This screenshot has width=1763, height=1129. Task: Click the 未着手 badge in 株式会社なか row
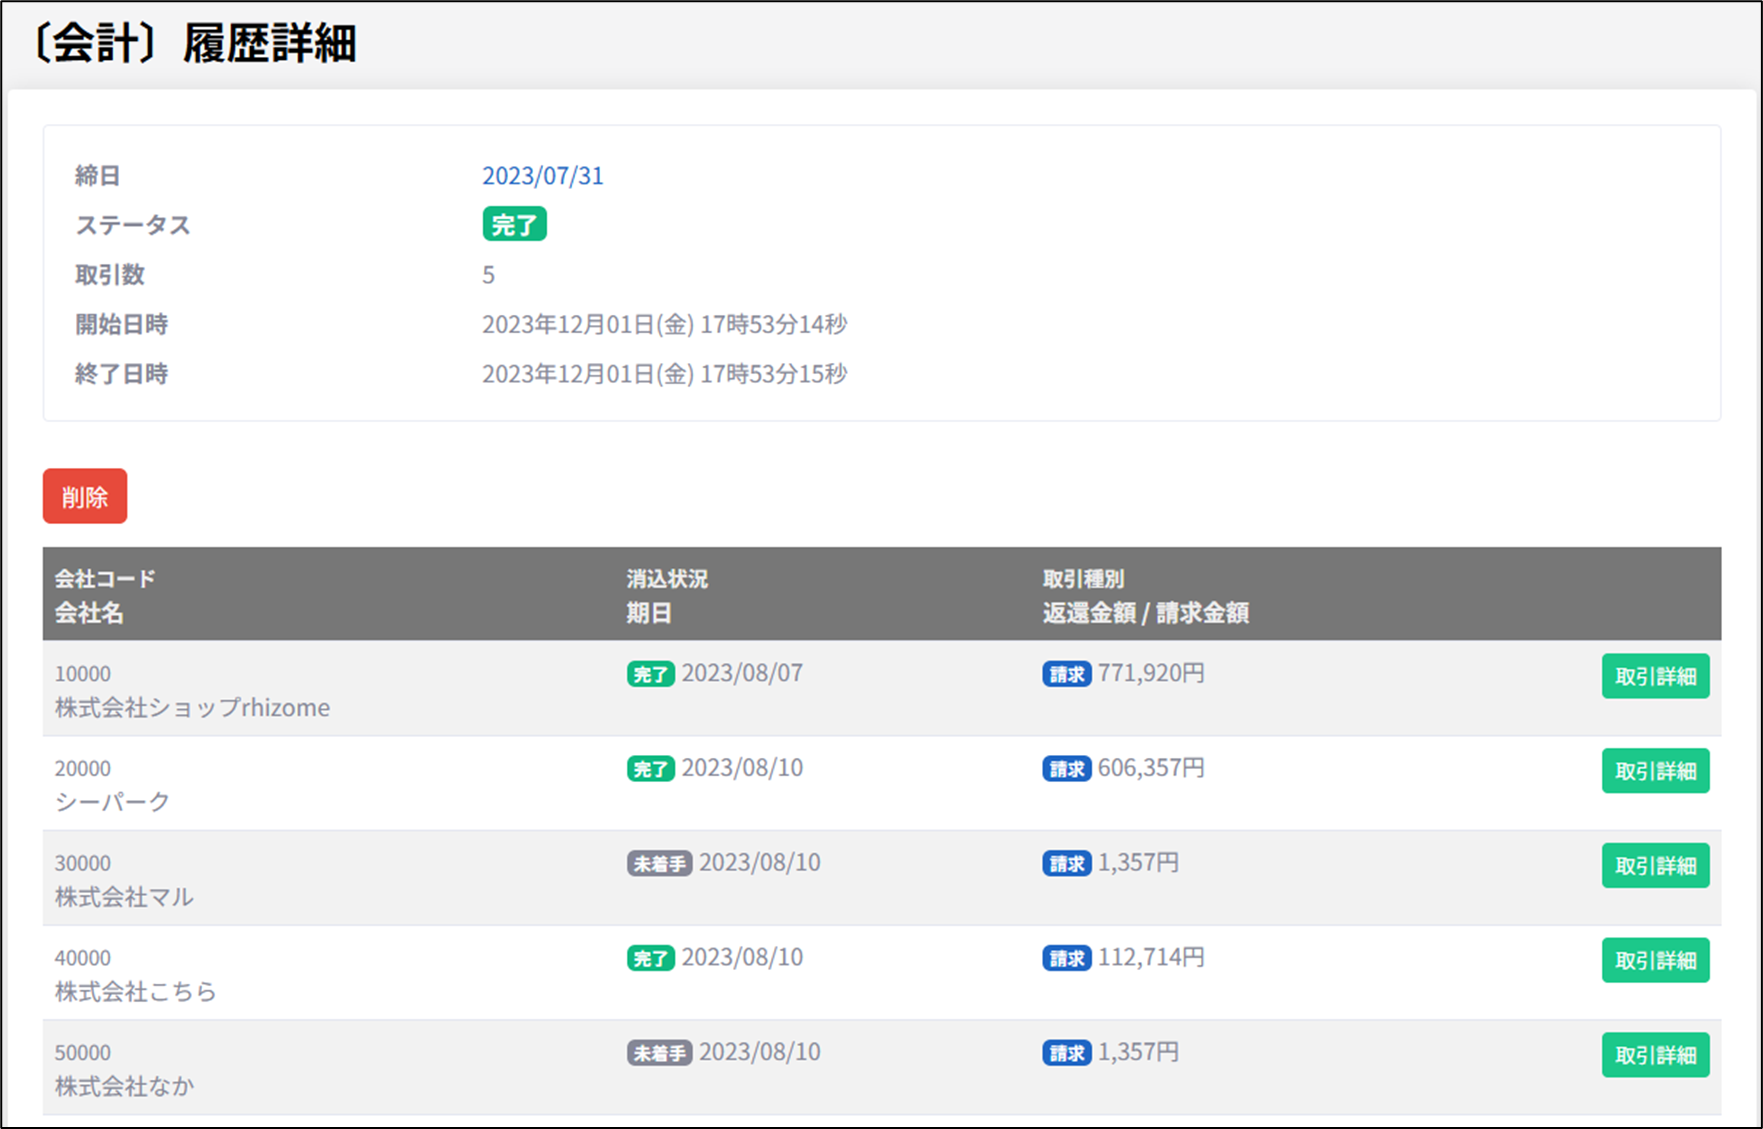click(659, 1053)
